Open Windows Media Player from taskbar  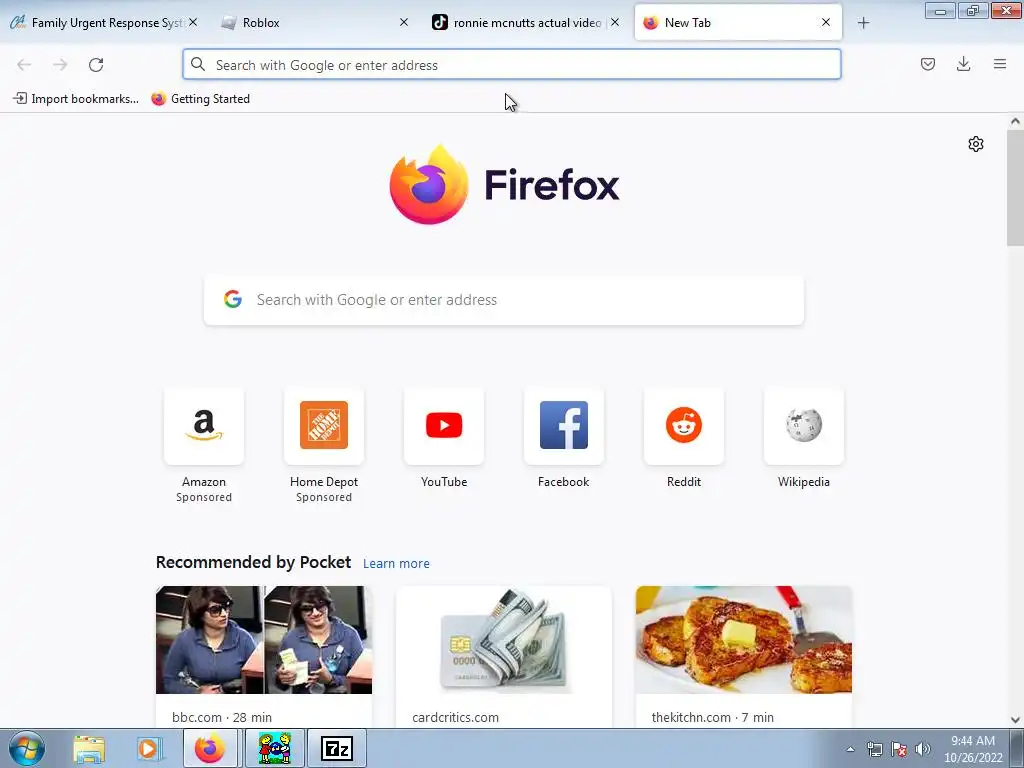coord(149,749)
